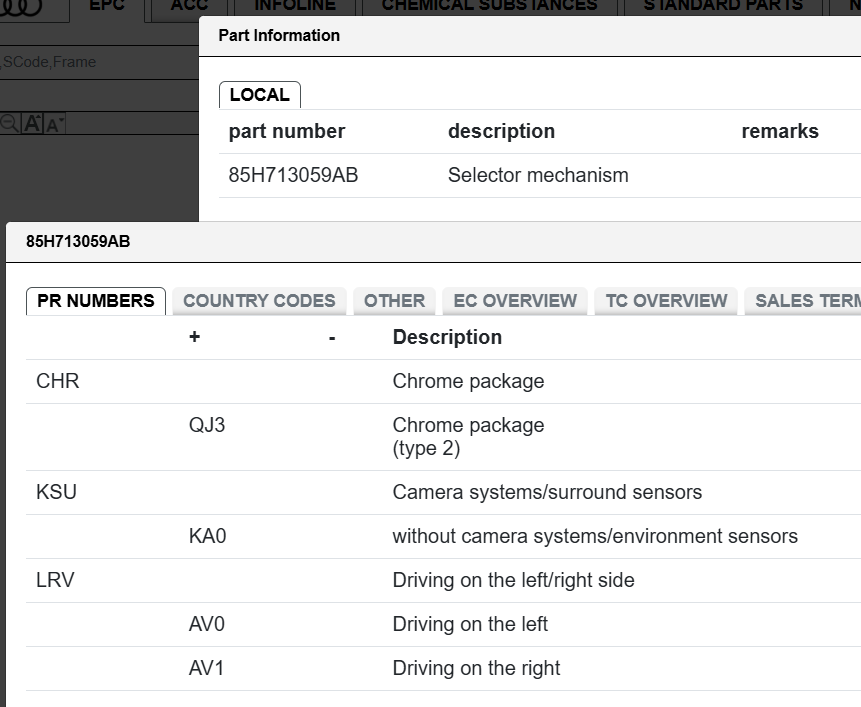Select the PR NUMBERS tab
The image size is (861, 707).
pyautogui.click(x=96, y=301)
